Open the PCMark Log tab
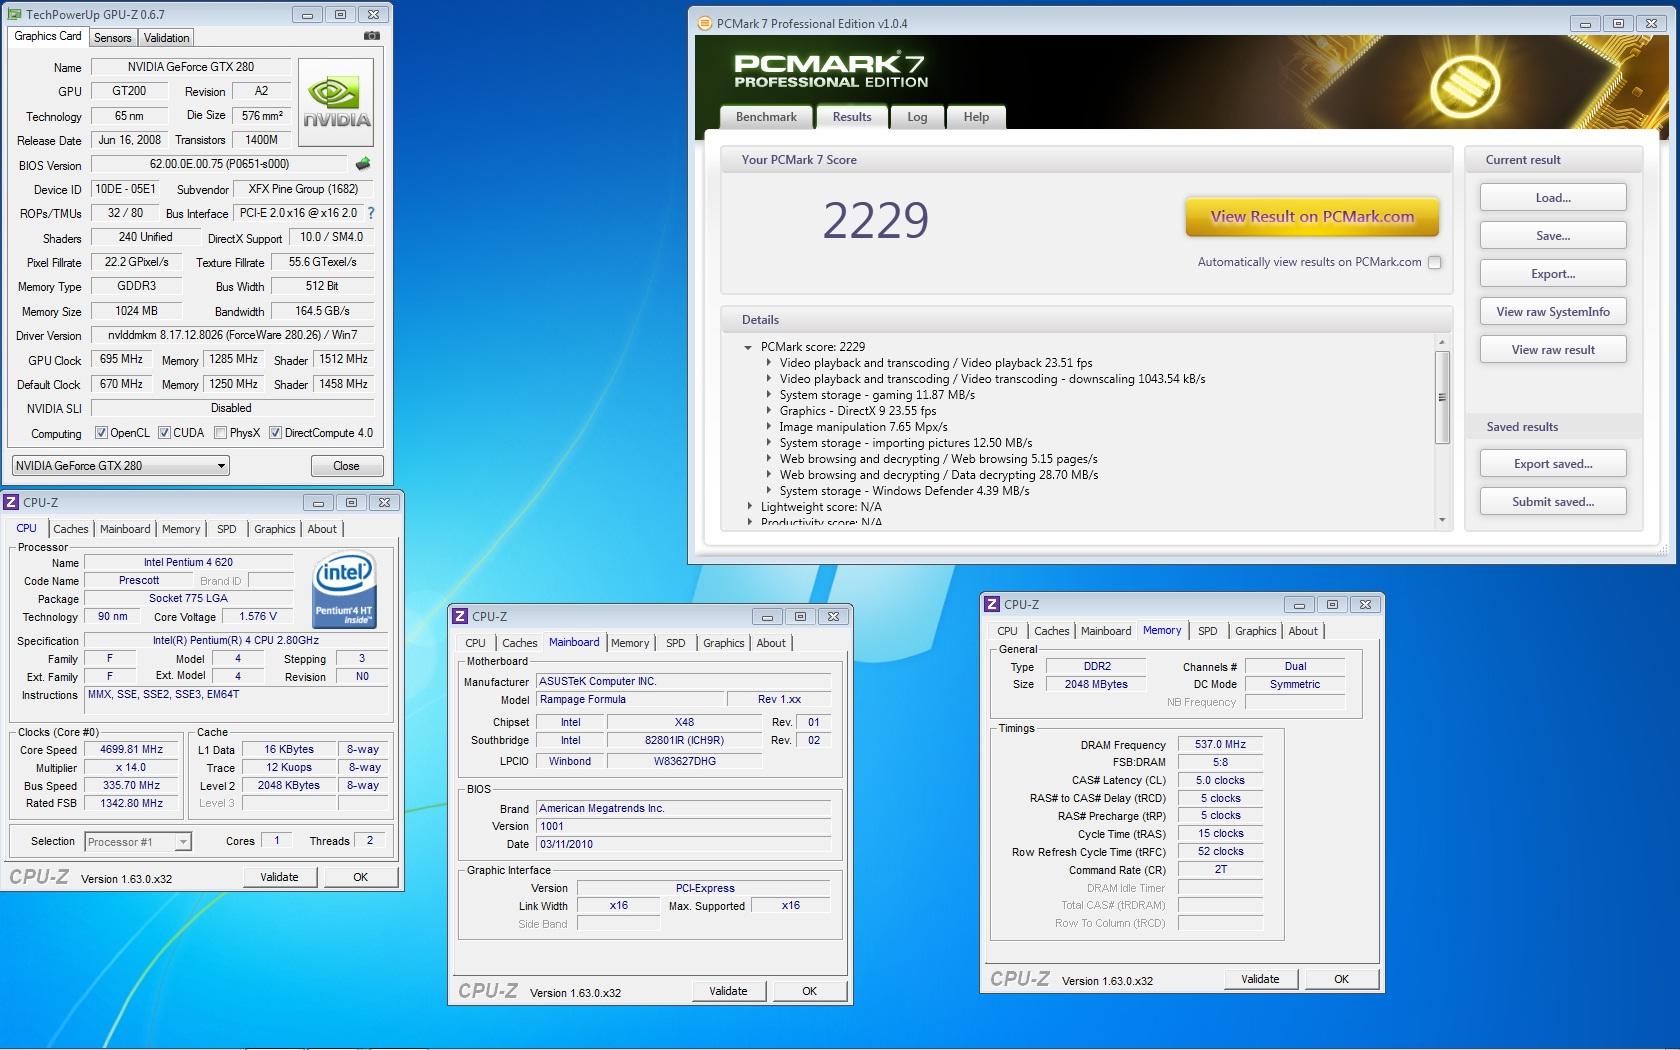The image size is (1680, 1050). [917, 117]
